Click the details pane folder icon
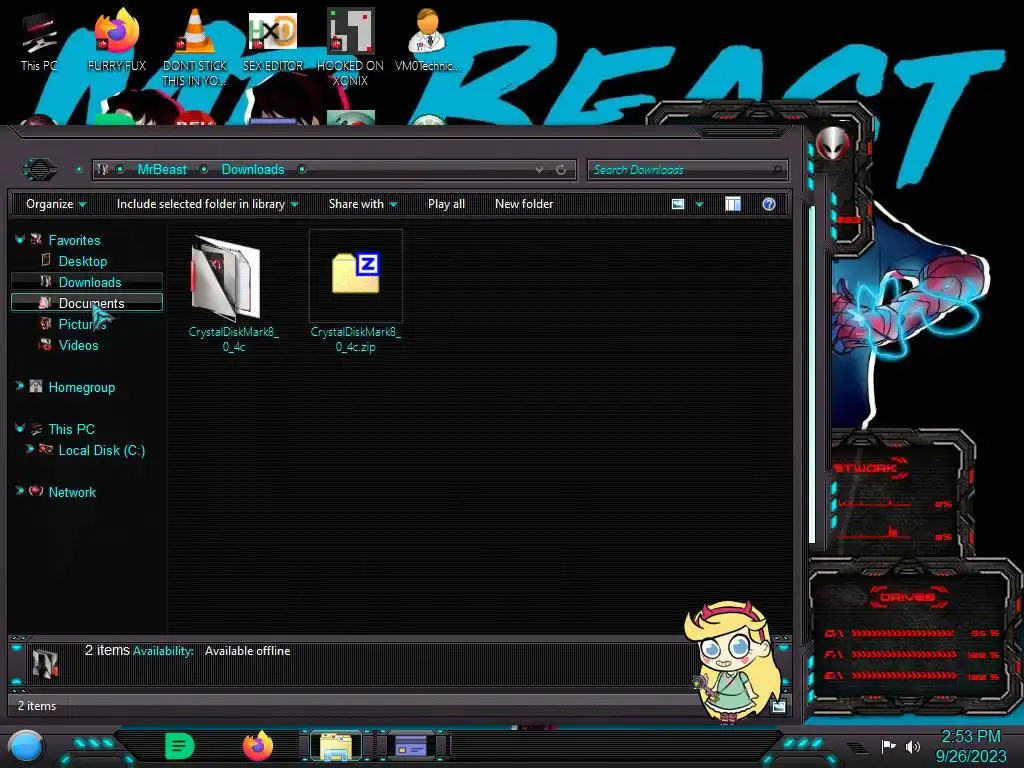This screenshot has height=768, width=1024. [x=45, y=662]
